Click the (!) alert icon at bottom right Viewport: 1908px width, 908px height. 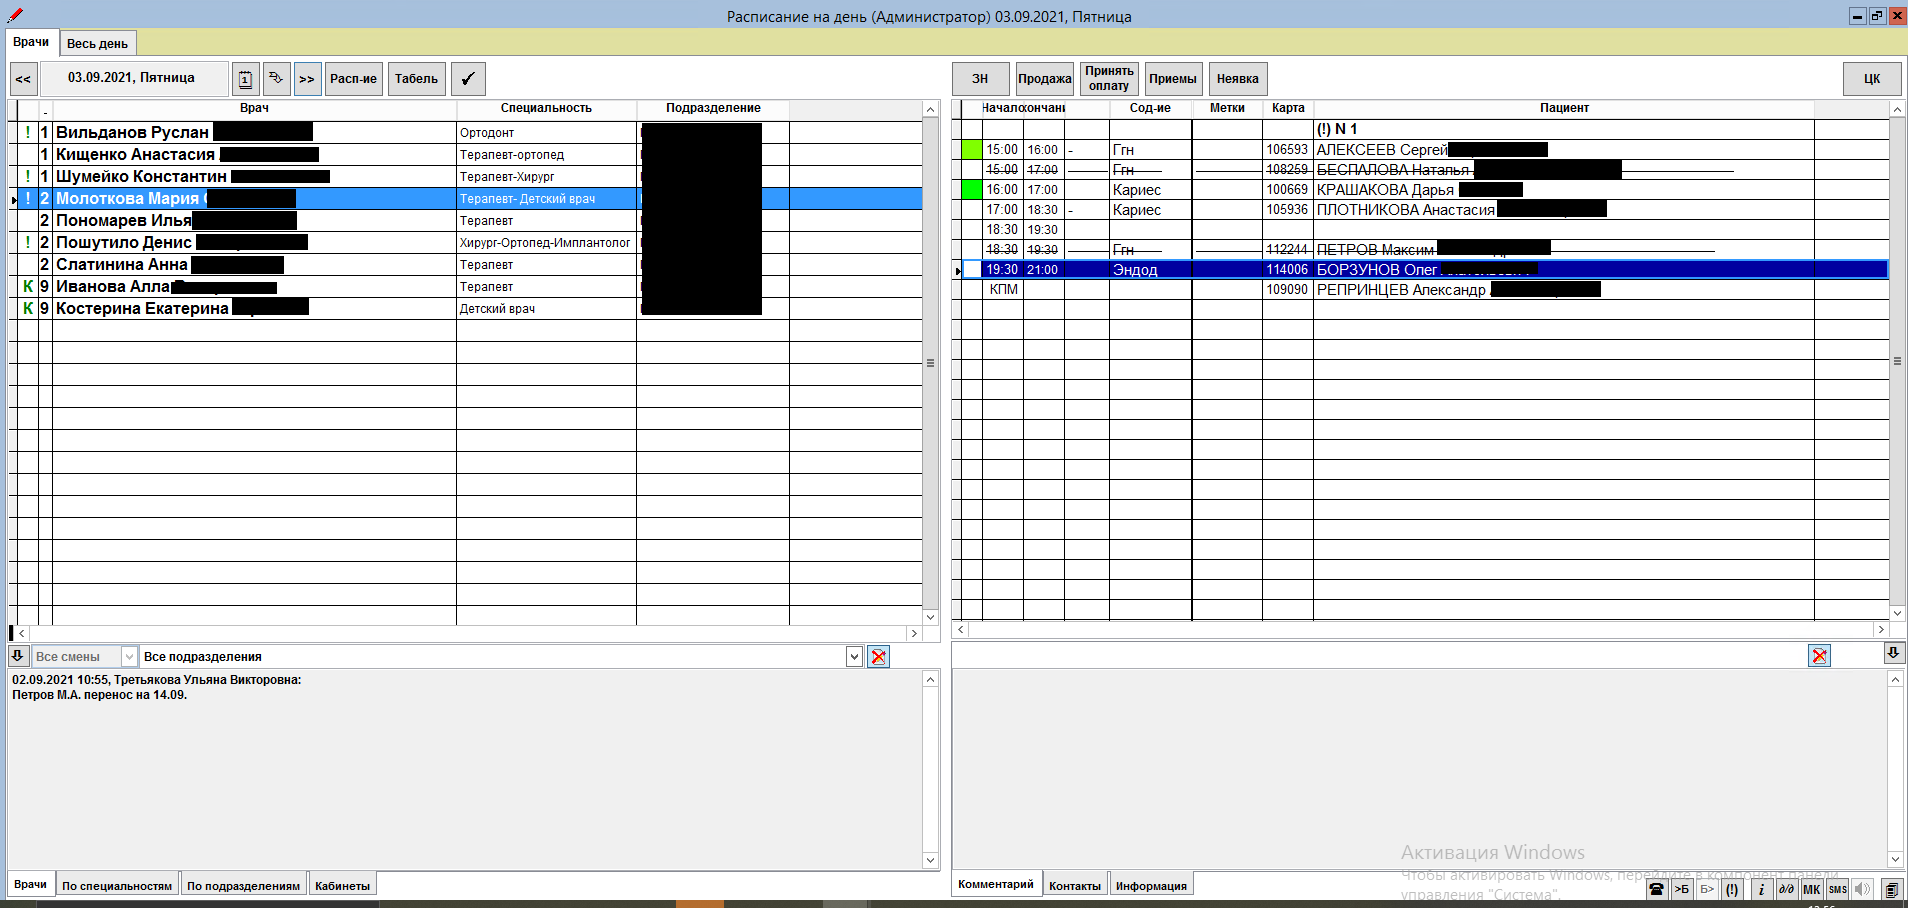(1732, 889)
